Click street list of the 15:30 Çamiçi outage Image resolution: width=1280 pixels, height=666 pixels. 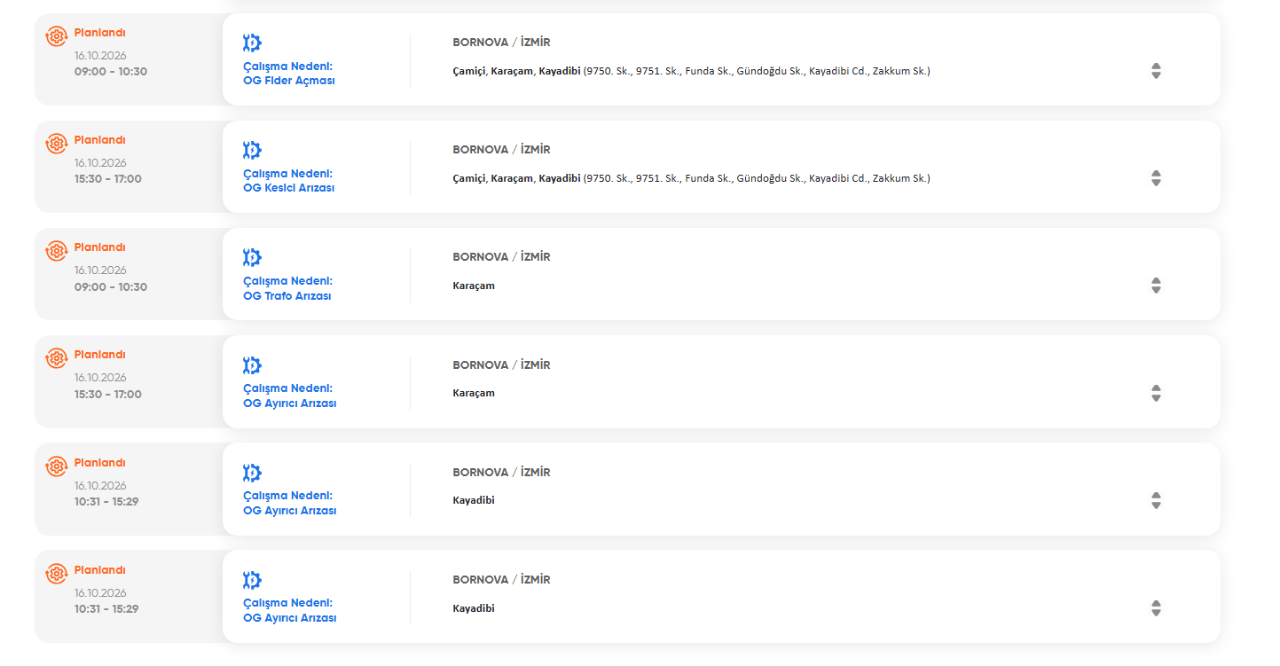pos(757,178)
